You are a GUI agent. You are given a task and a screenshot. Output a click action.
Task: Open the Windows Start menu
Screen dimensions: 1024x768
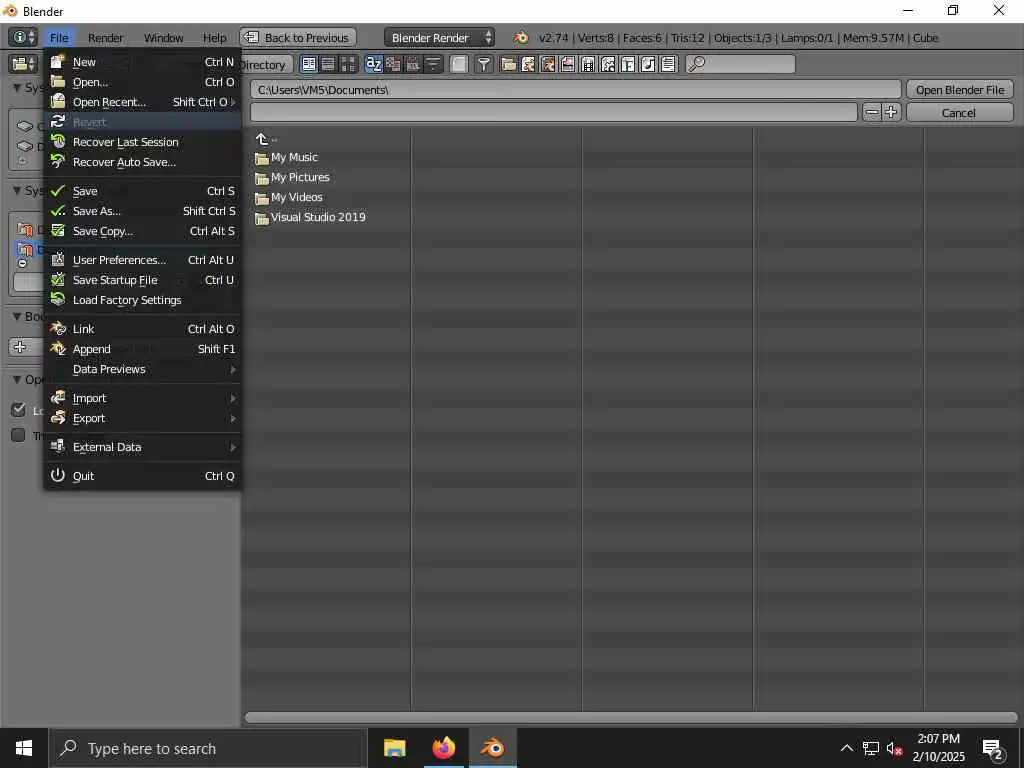click(24, 748)
